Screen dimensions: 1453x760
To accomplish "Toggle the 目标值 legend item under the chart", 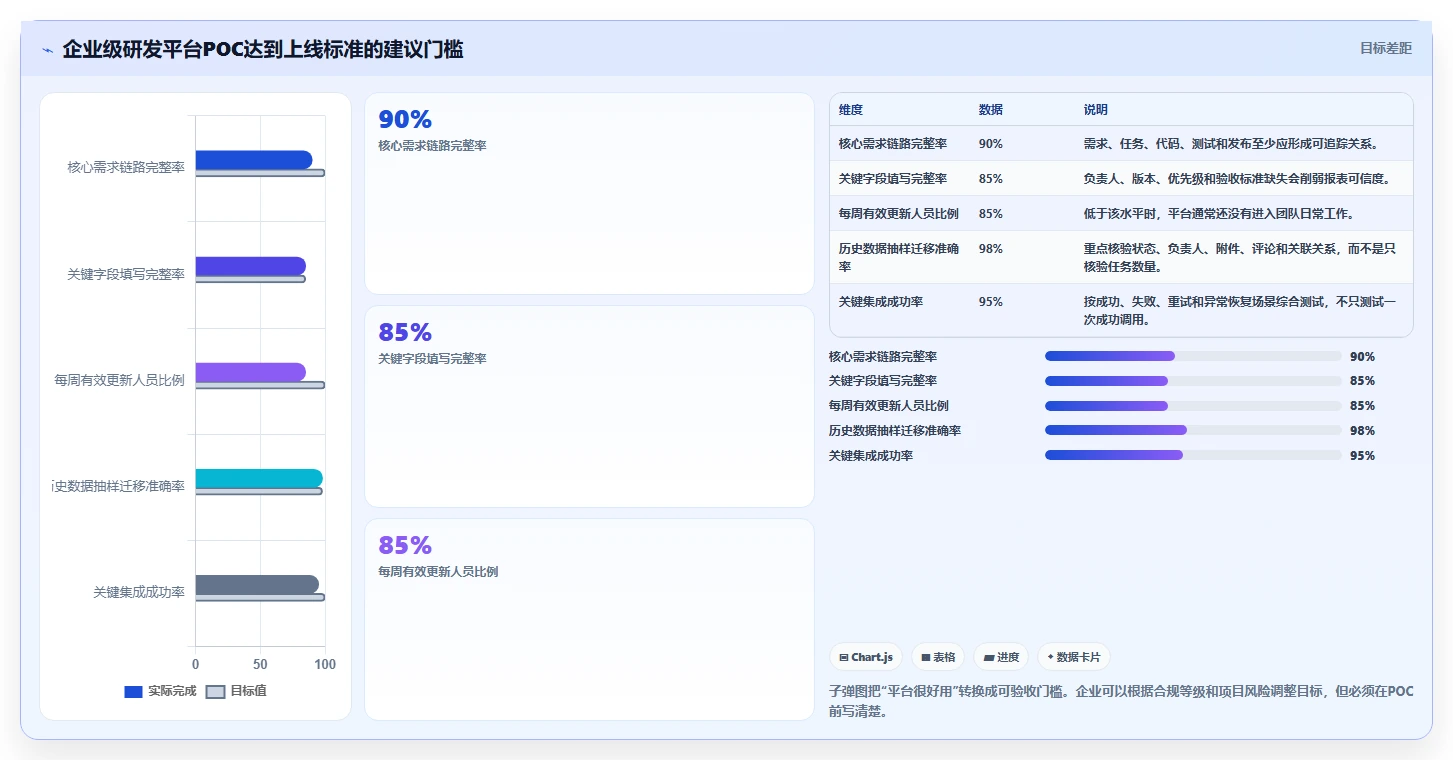I will click(x=237, y=691).
